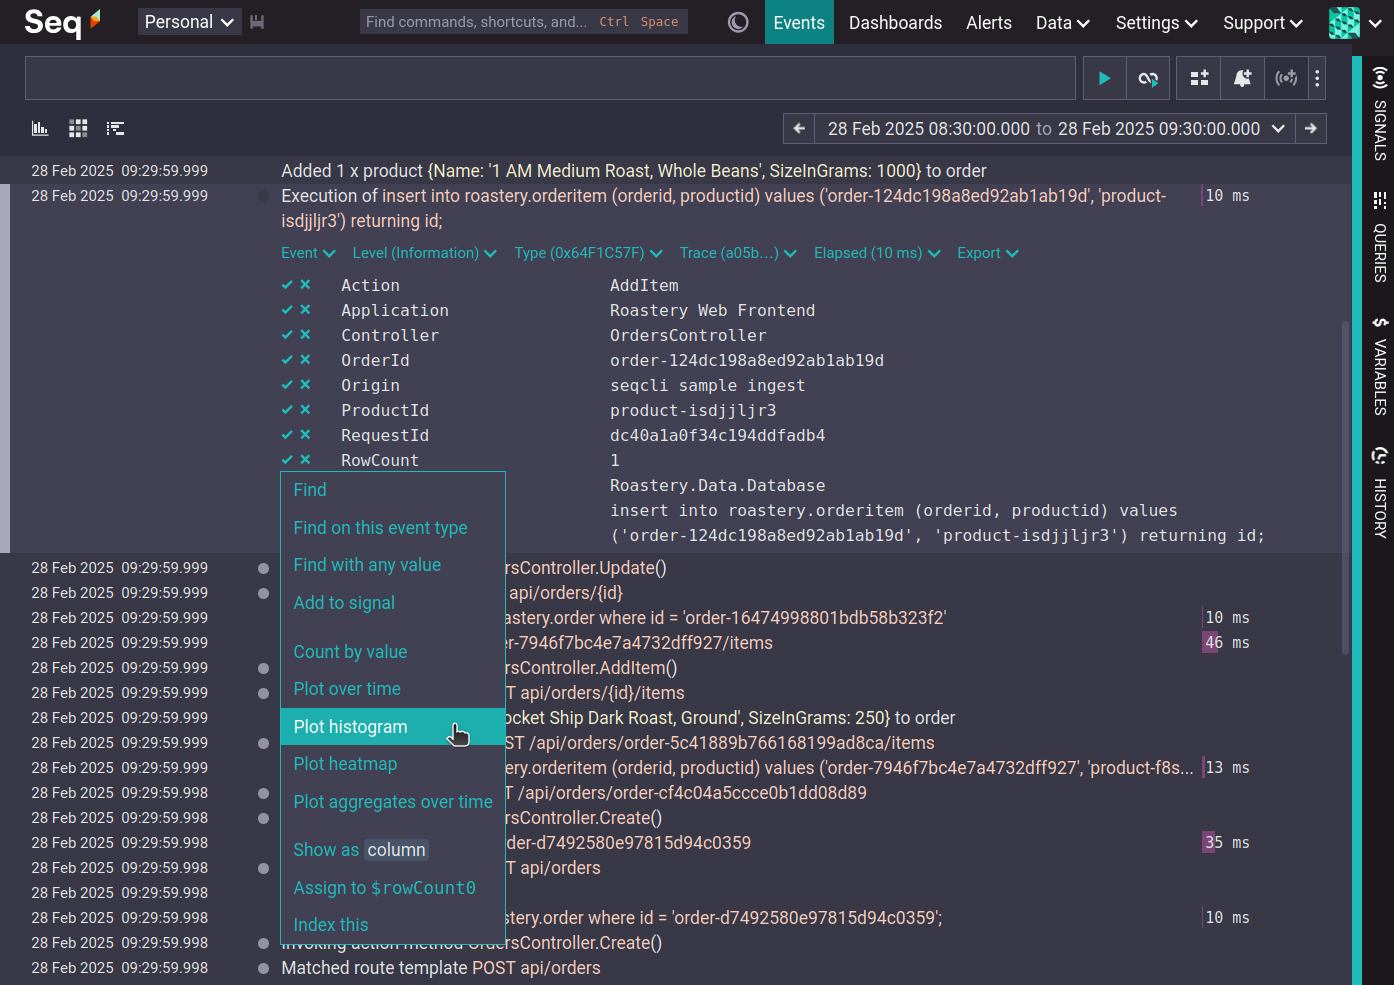The image size is (1394, 985).
Task: Click the checkmark next to OrderId property
Action: (287, 360)
